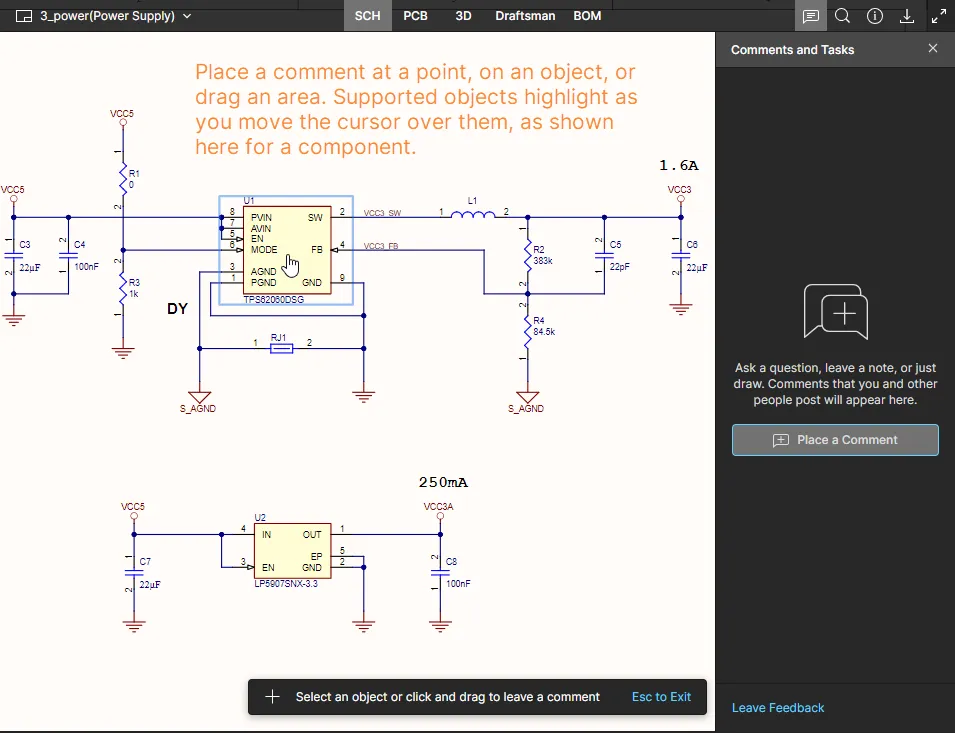The height and width of the screenshot is (733, 955).
Task: Select resistor R3 1k symbol
Action: (123, 289)
